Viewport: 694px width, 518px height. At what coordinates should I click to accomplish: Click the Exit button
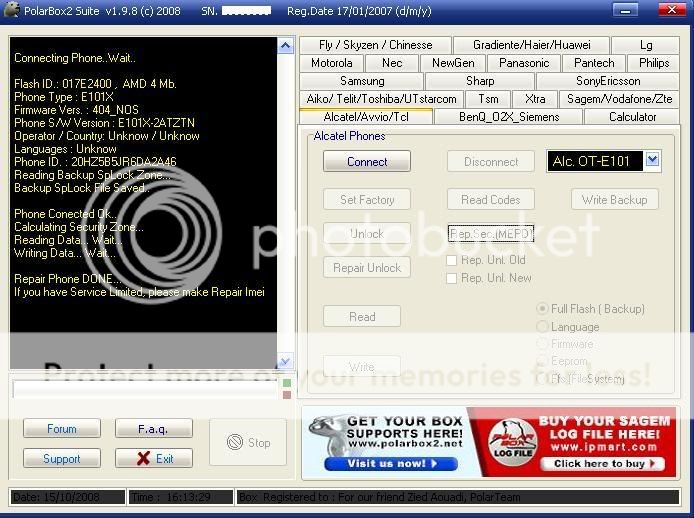click(154, 458)
